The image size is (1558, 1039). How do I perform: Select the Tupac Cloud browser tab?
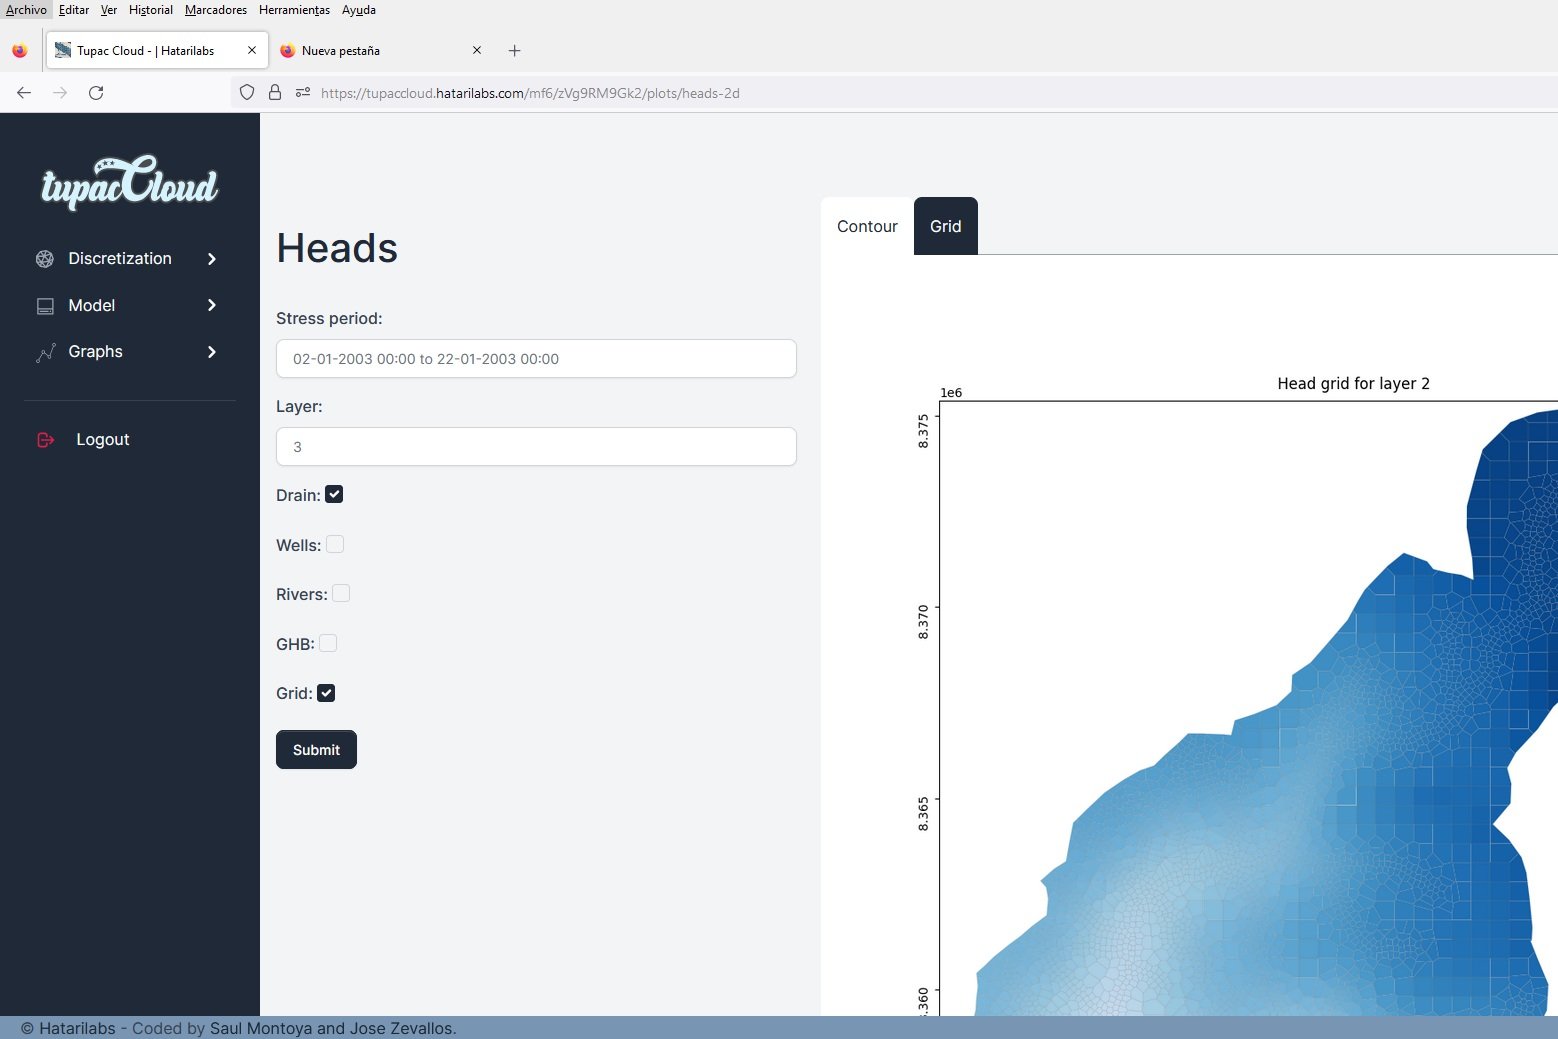click(x=157, y=51)
